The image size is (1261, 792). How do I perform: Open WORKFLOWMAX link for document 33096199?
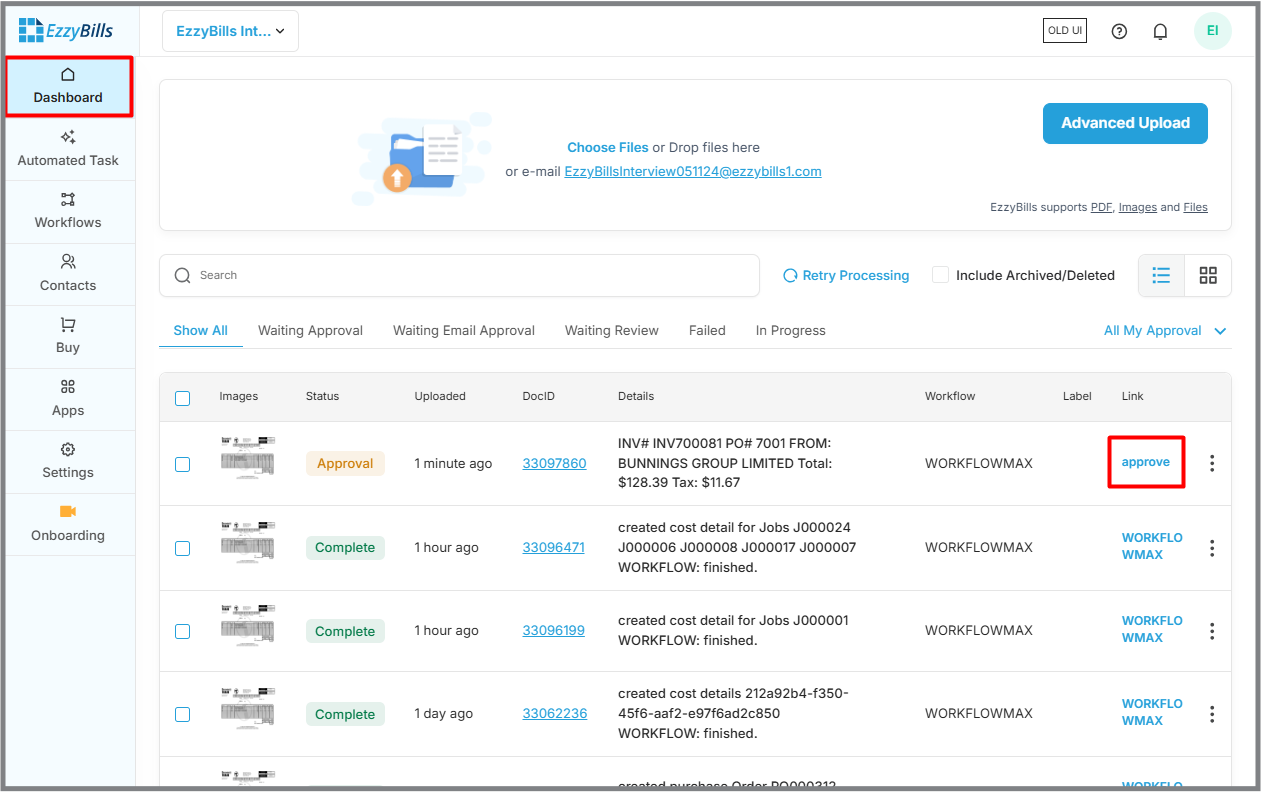click(1152, 629)
